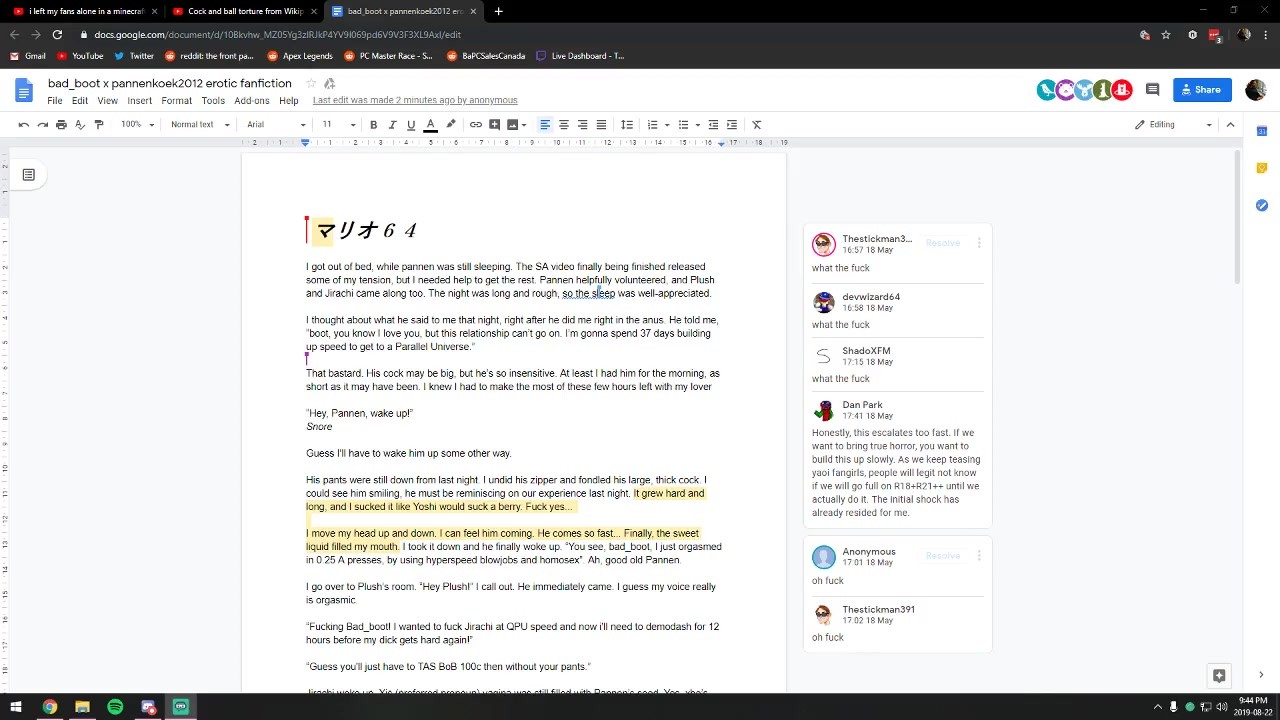
Task: Toggle italic formatting
Action: 392,125
